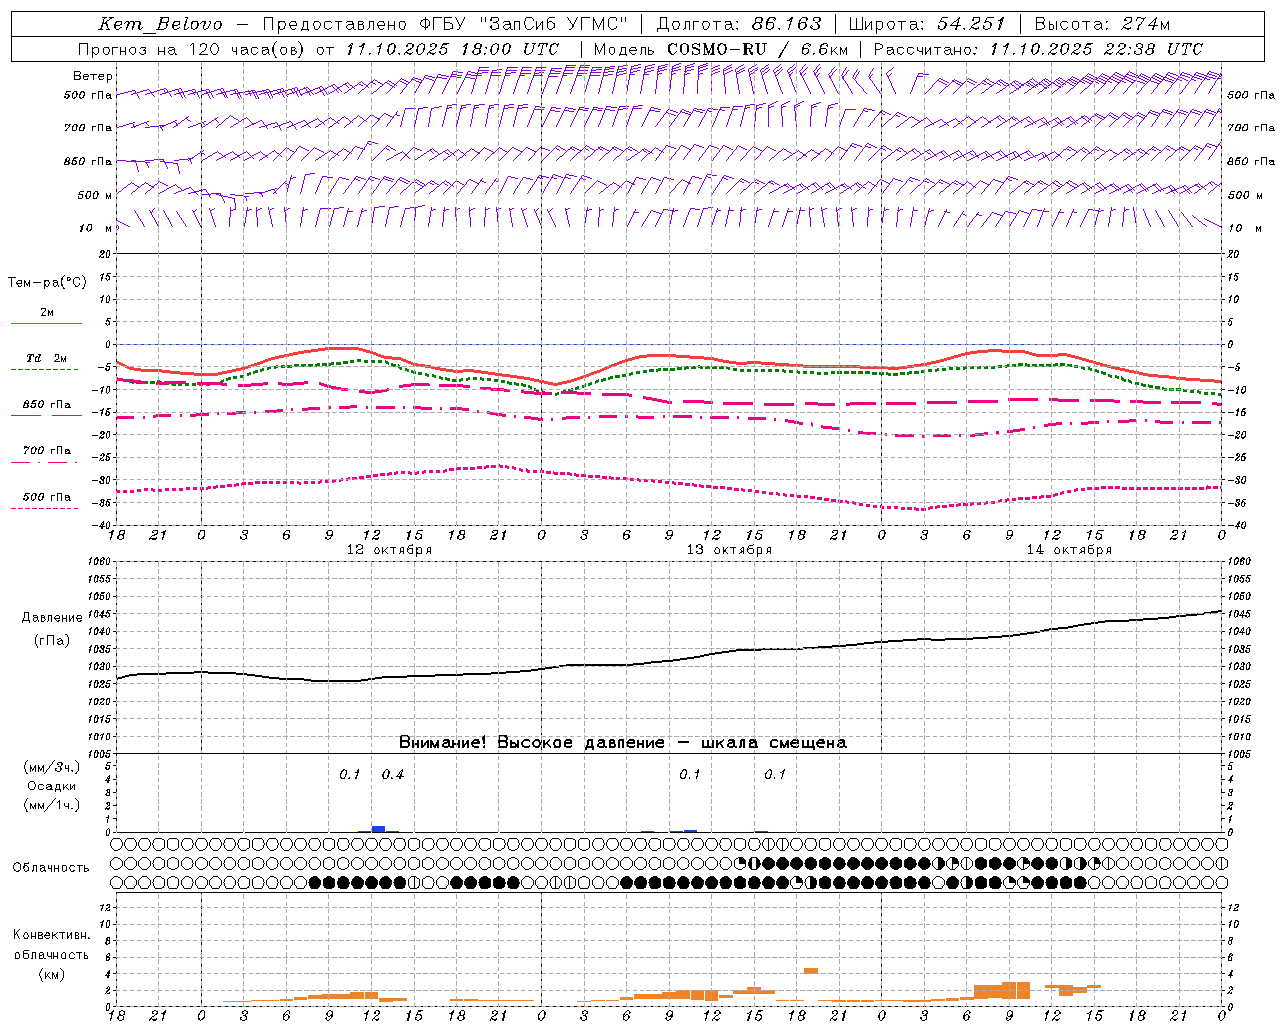Click the 14 октября date label

(1069, 550)
